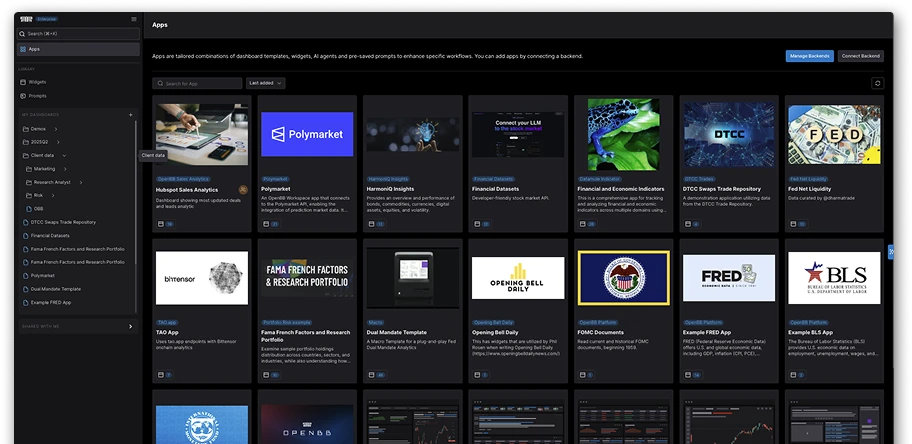Open Prompts in the library

38,96
